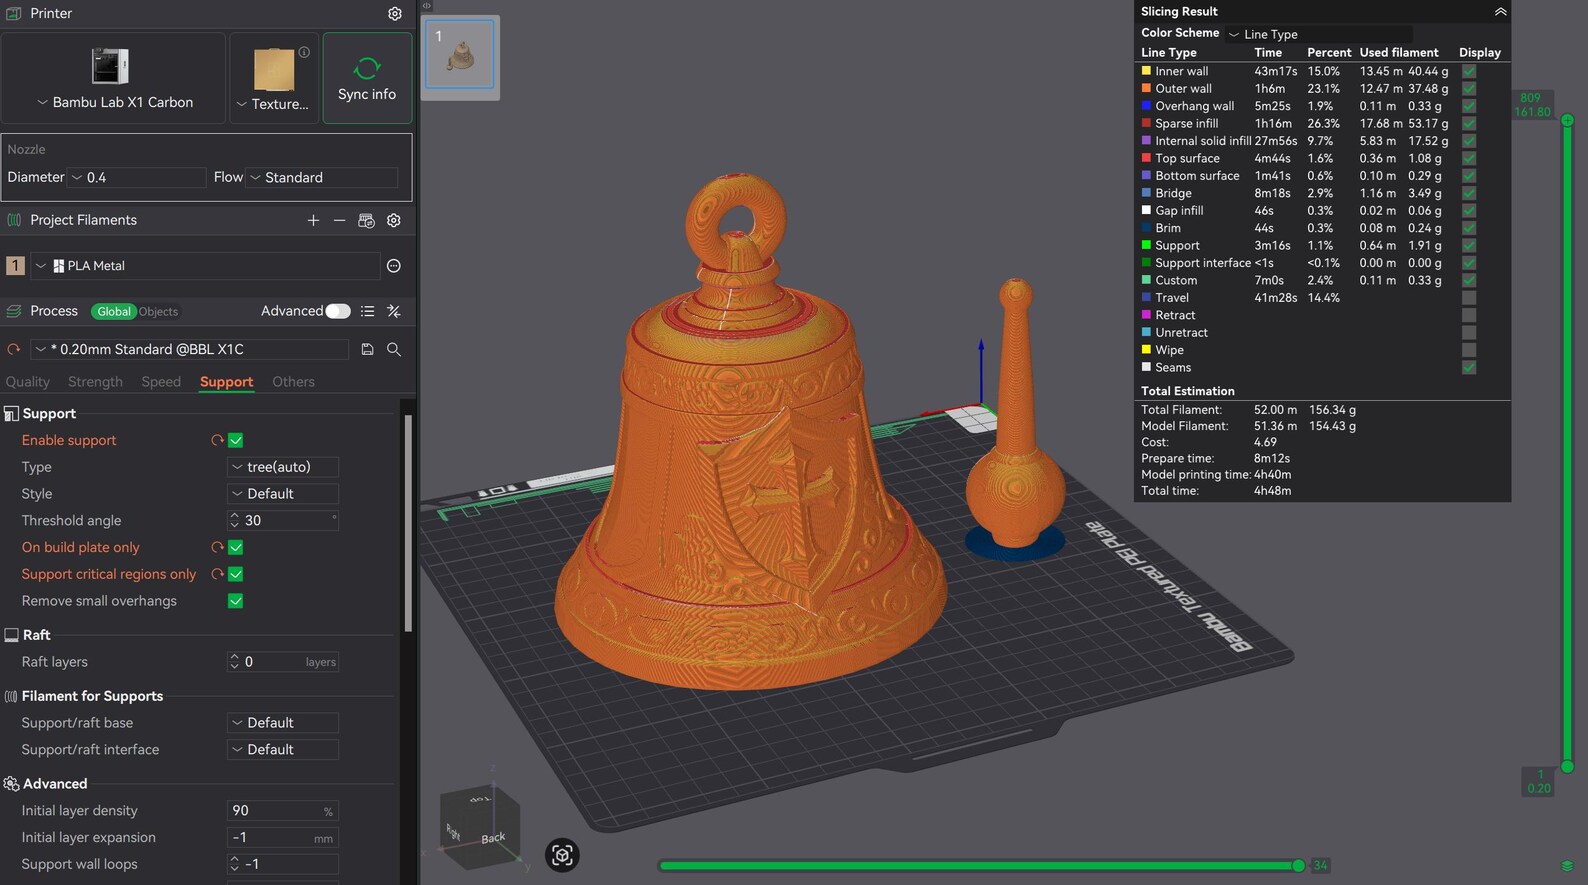Viewport: 1588px width, 885px height.
Task: Click compare presets icon
Action: [394, 311]
